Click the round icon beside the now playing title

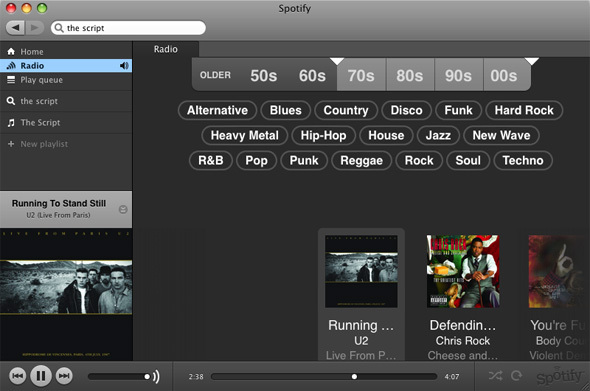[123, 210]
